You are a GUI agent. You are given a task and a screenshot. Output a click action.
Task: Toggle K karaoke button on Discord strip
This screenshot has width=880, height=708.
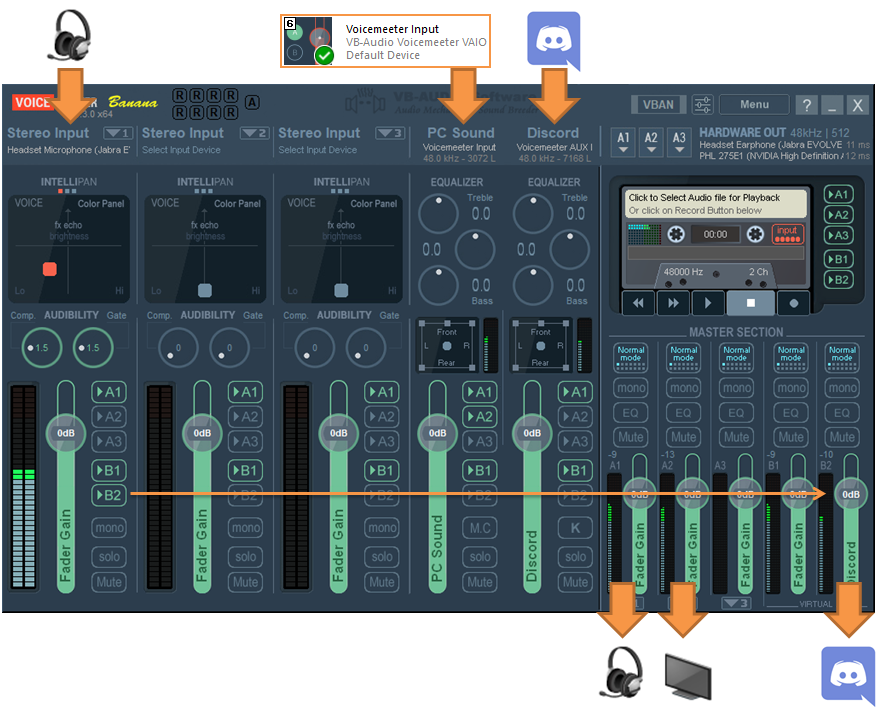pyautogui.click(x=575, y=527)
